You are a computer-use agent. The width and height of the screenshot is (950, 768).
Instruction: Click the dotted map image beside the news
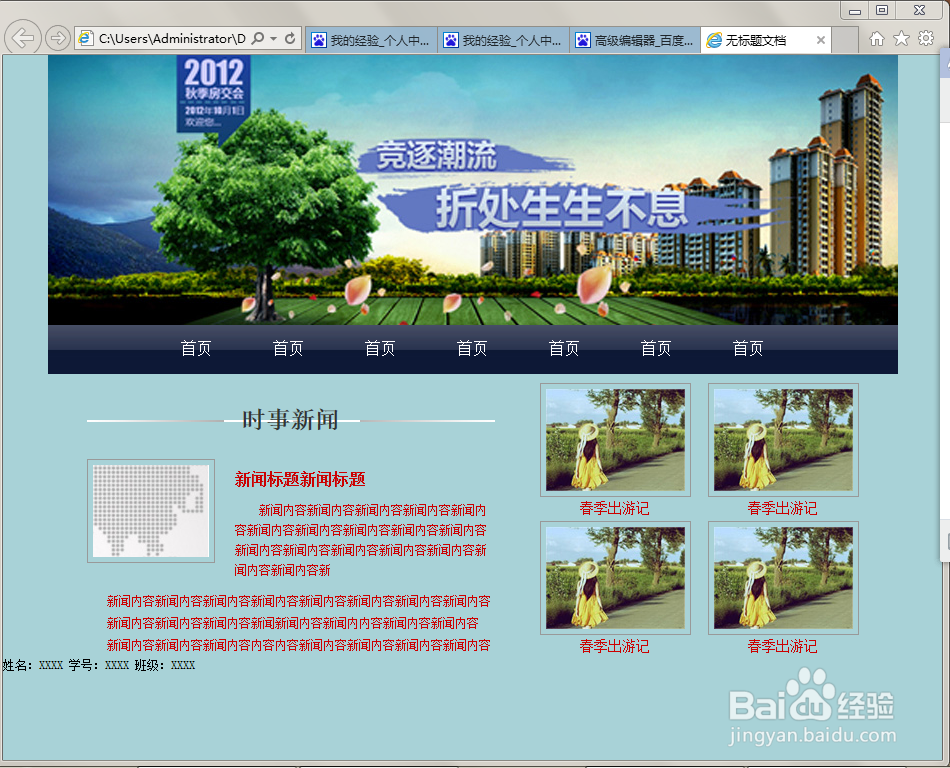coord(151,510)
